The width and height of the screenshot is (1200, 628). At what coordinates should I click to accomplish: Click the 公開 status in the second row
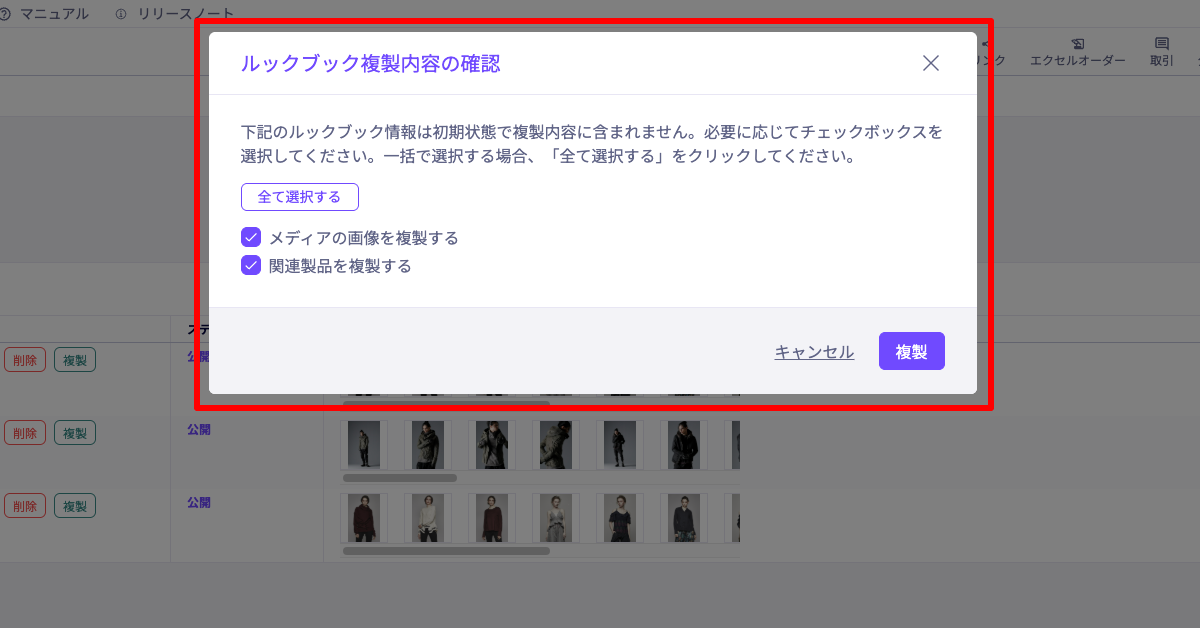click(199, 430)
